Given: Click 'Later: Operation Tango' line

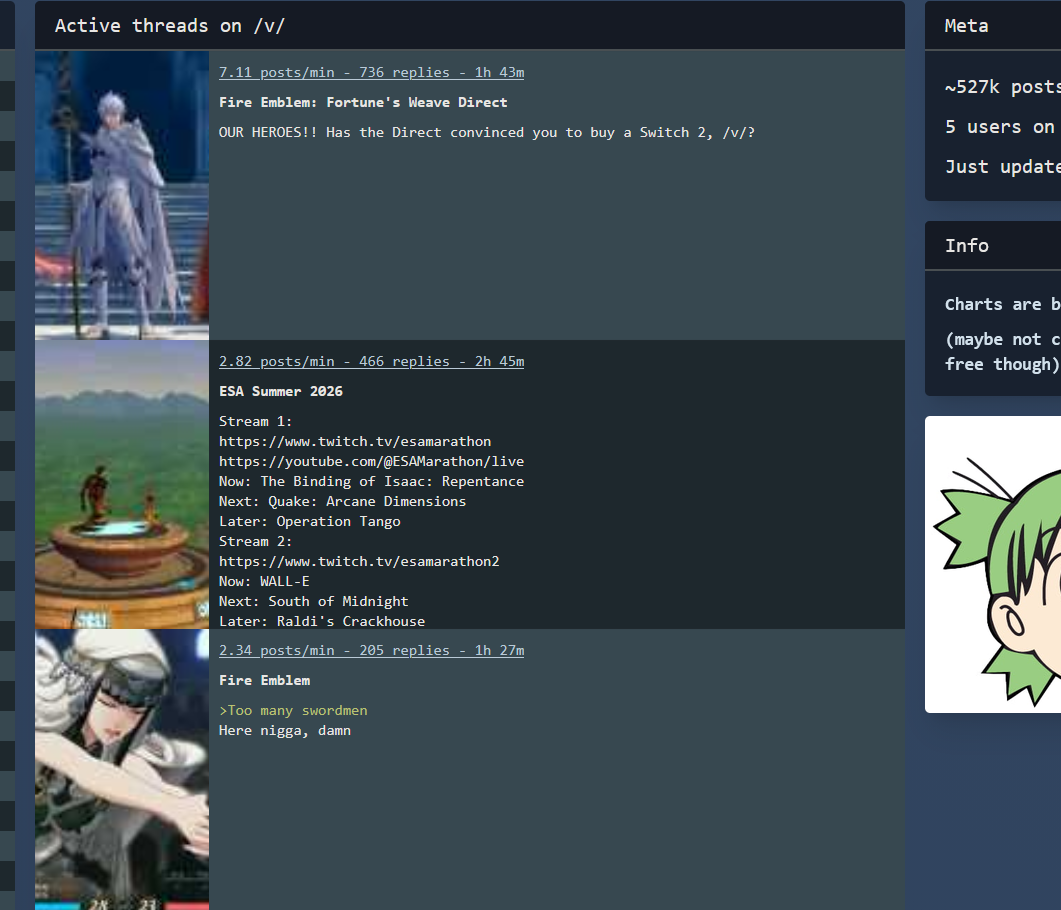Looking at the screenshot, I should (309, 522).
